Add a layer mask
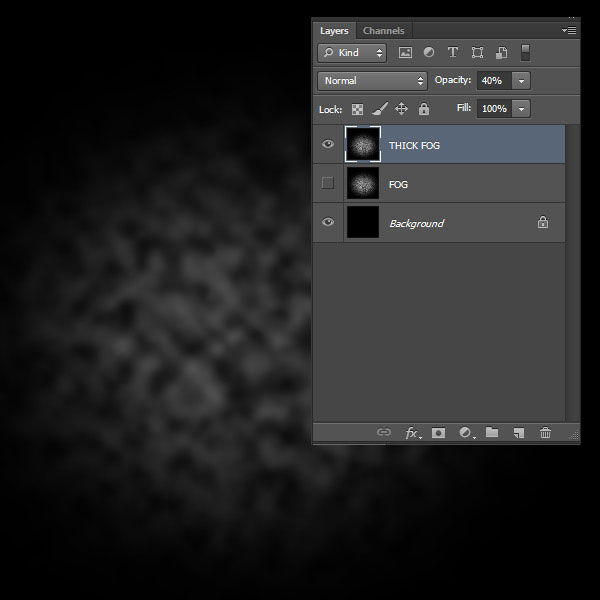The height and width of the screenshot is (600, 600). click(438, 433)
